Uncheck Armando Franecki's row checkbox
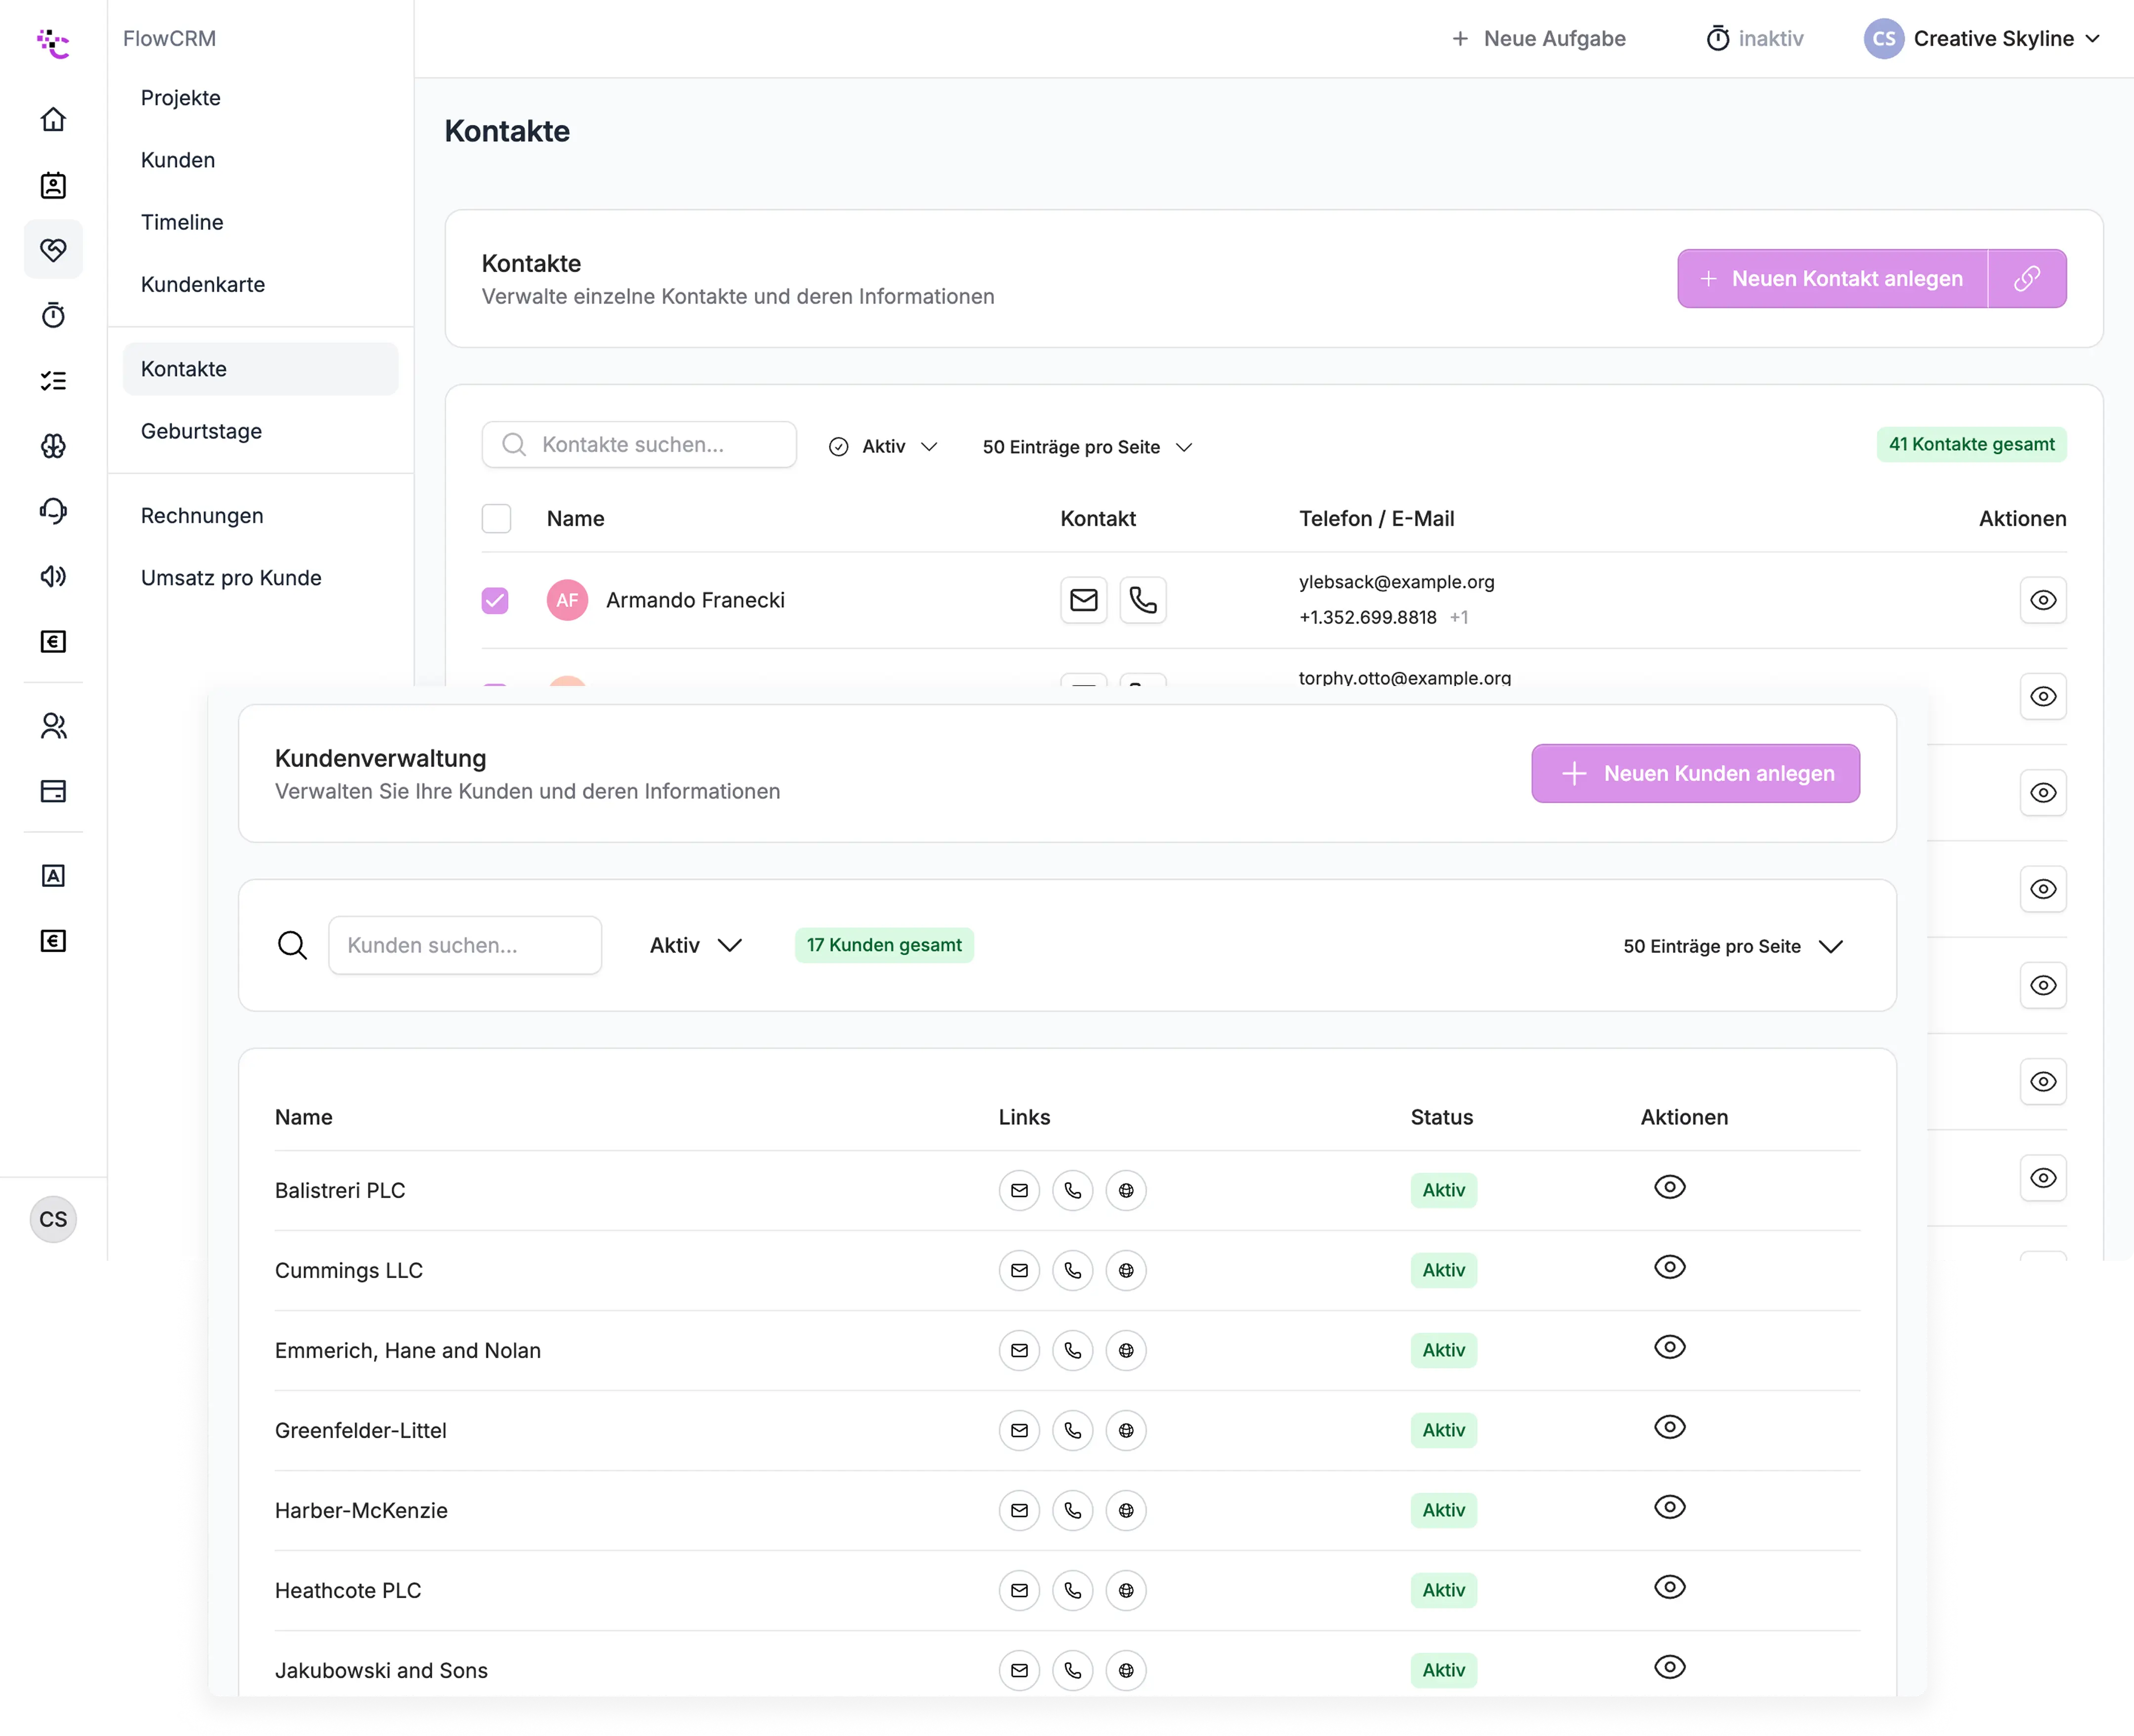Screen dimensions: 2134x1736 [x=495, y=600]
